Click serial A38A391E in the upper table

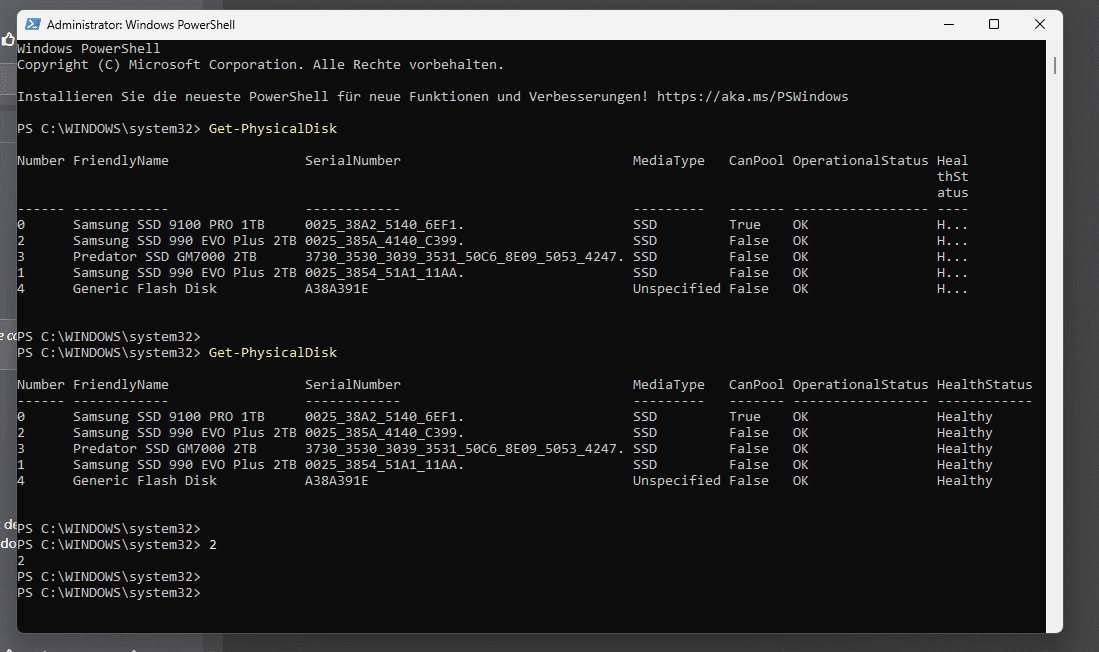[x=336, y=289]
